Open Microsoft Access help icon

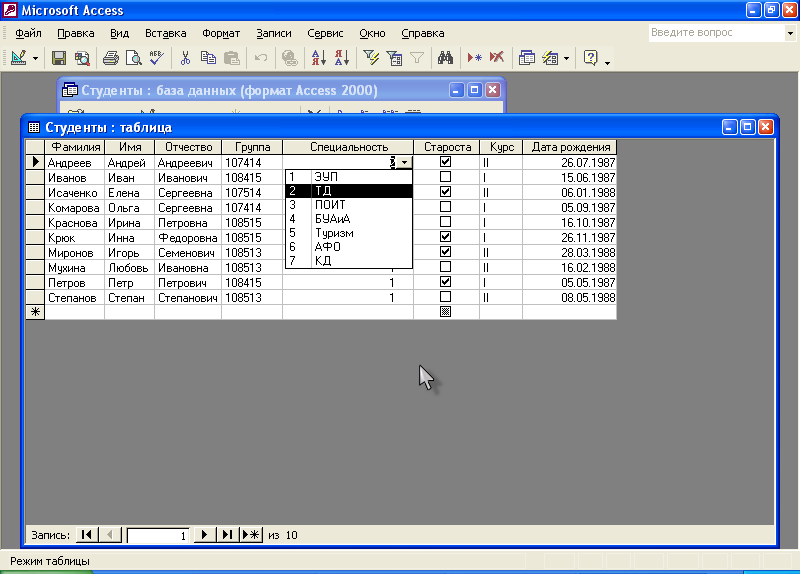pyautogui.click(x=590, y=58)
